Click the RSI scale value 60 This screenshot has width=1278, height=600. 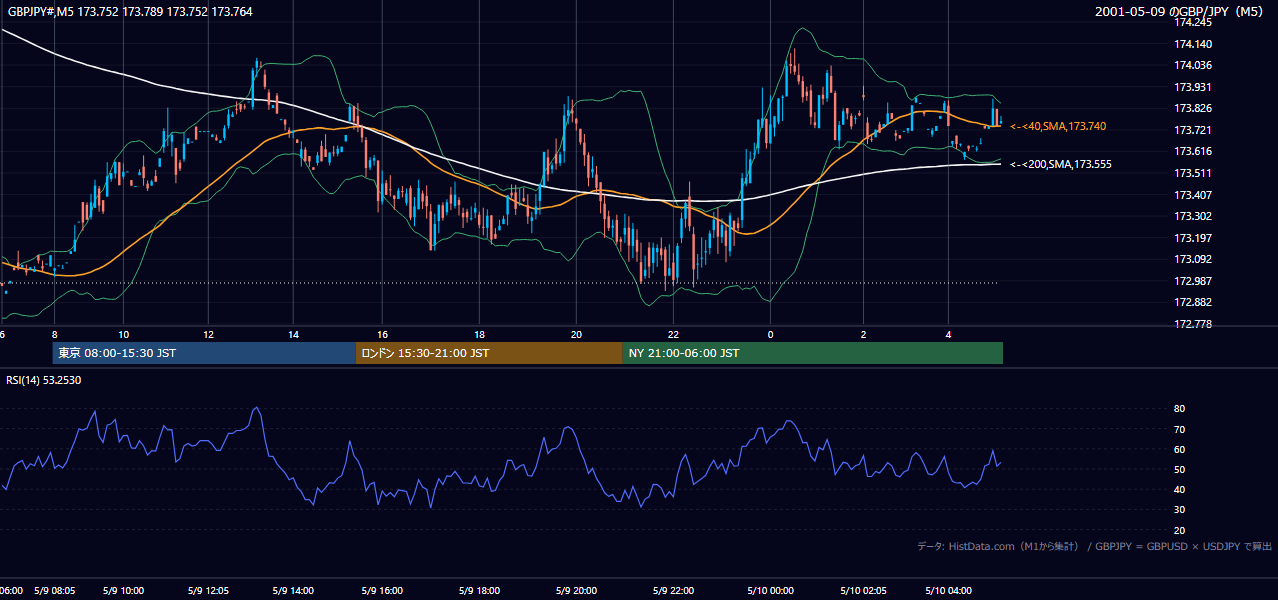click(x=1179, y=449)
